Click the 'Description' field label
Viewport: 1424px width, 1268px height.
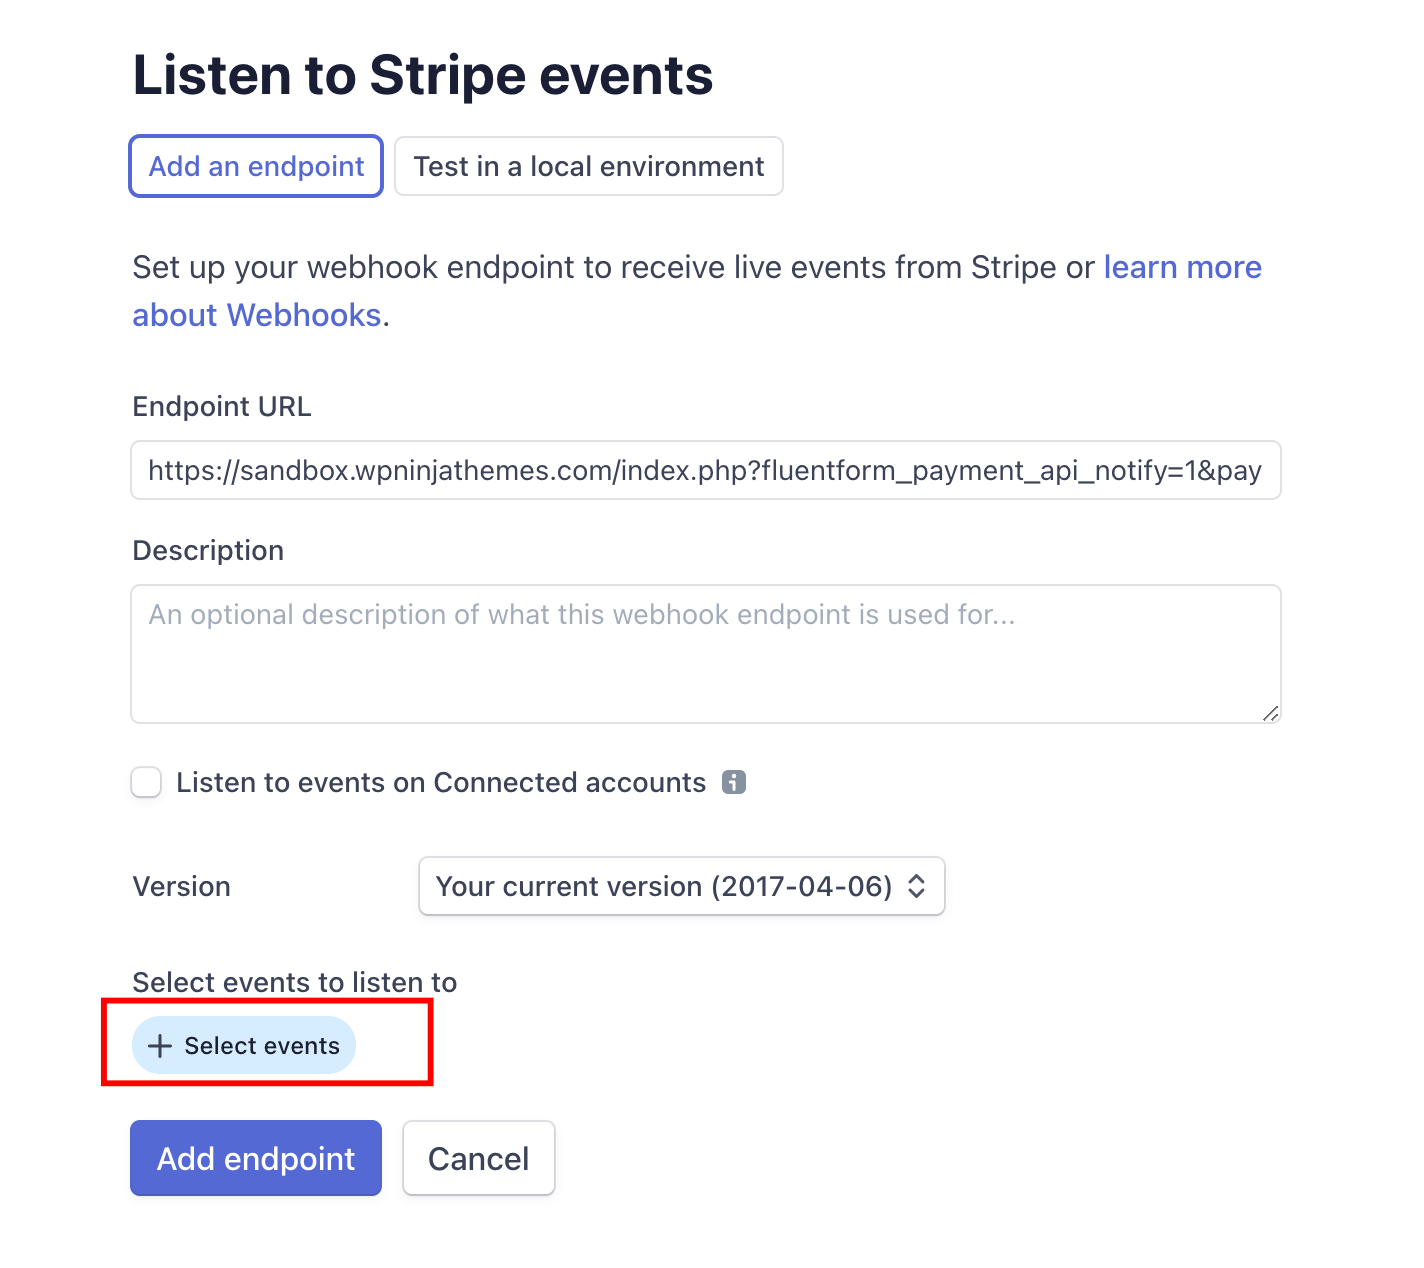pyautogui.click(x=208, y=551)
